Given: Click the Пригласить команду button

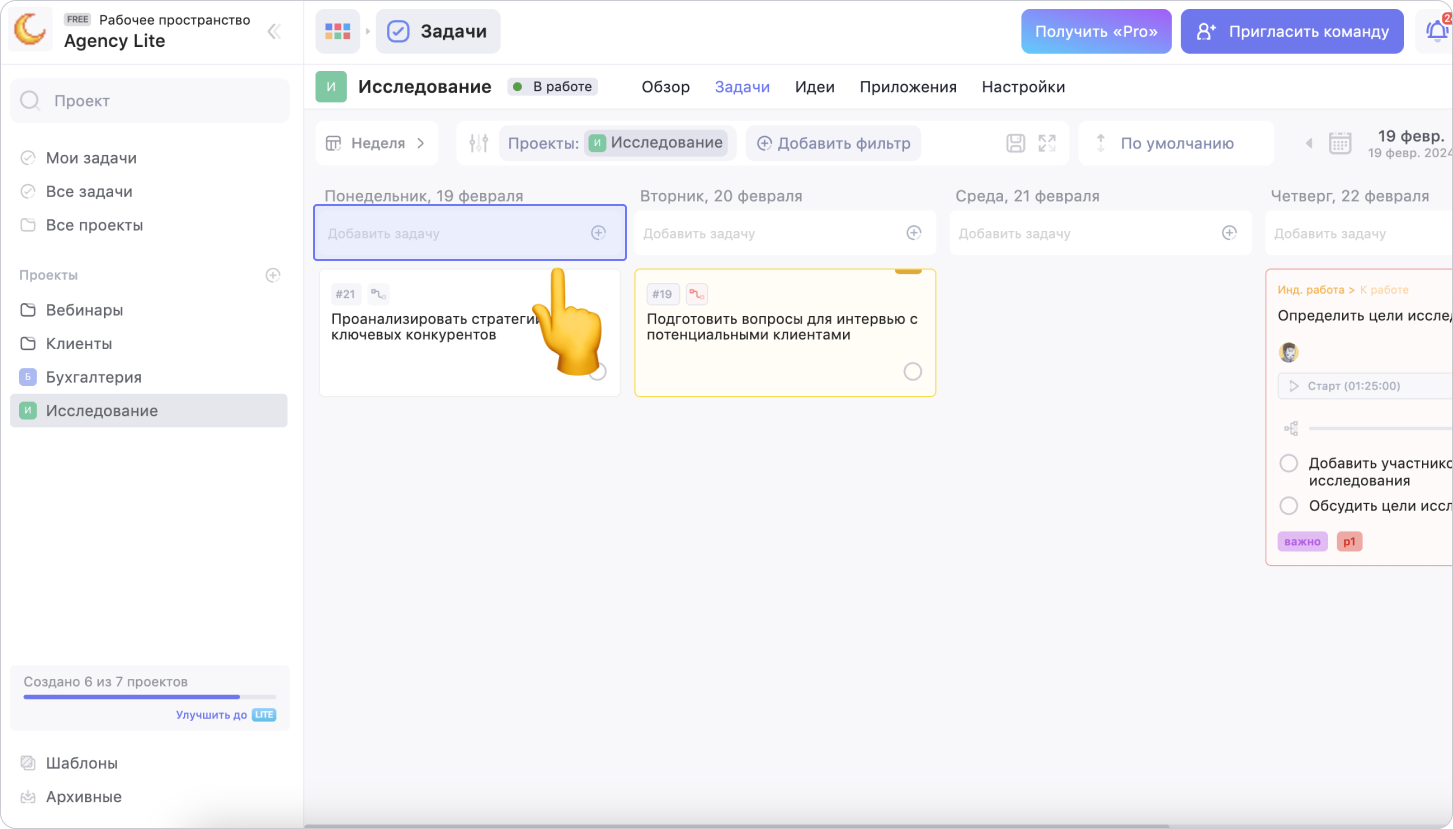Looking at the screenshot, I should [1292, 31].
